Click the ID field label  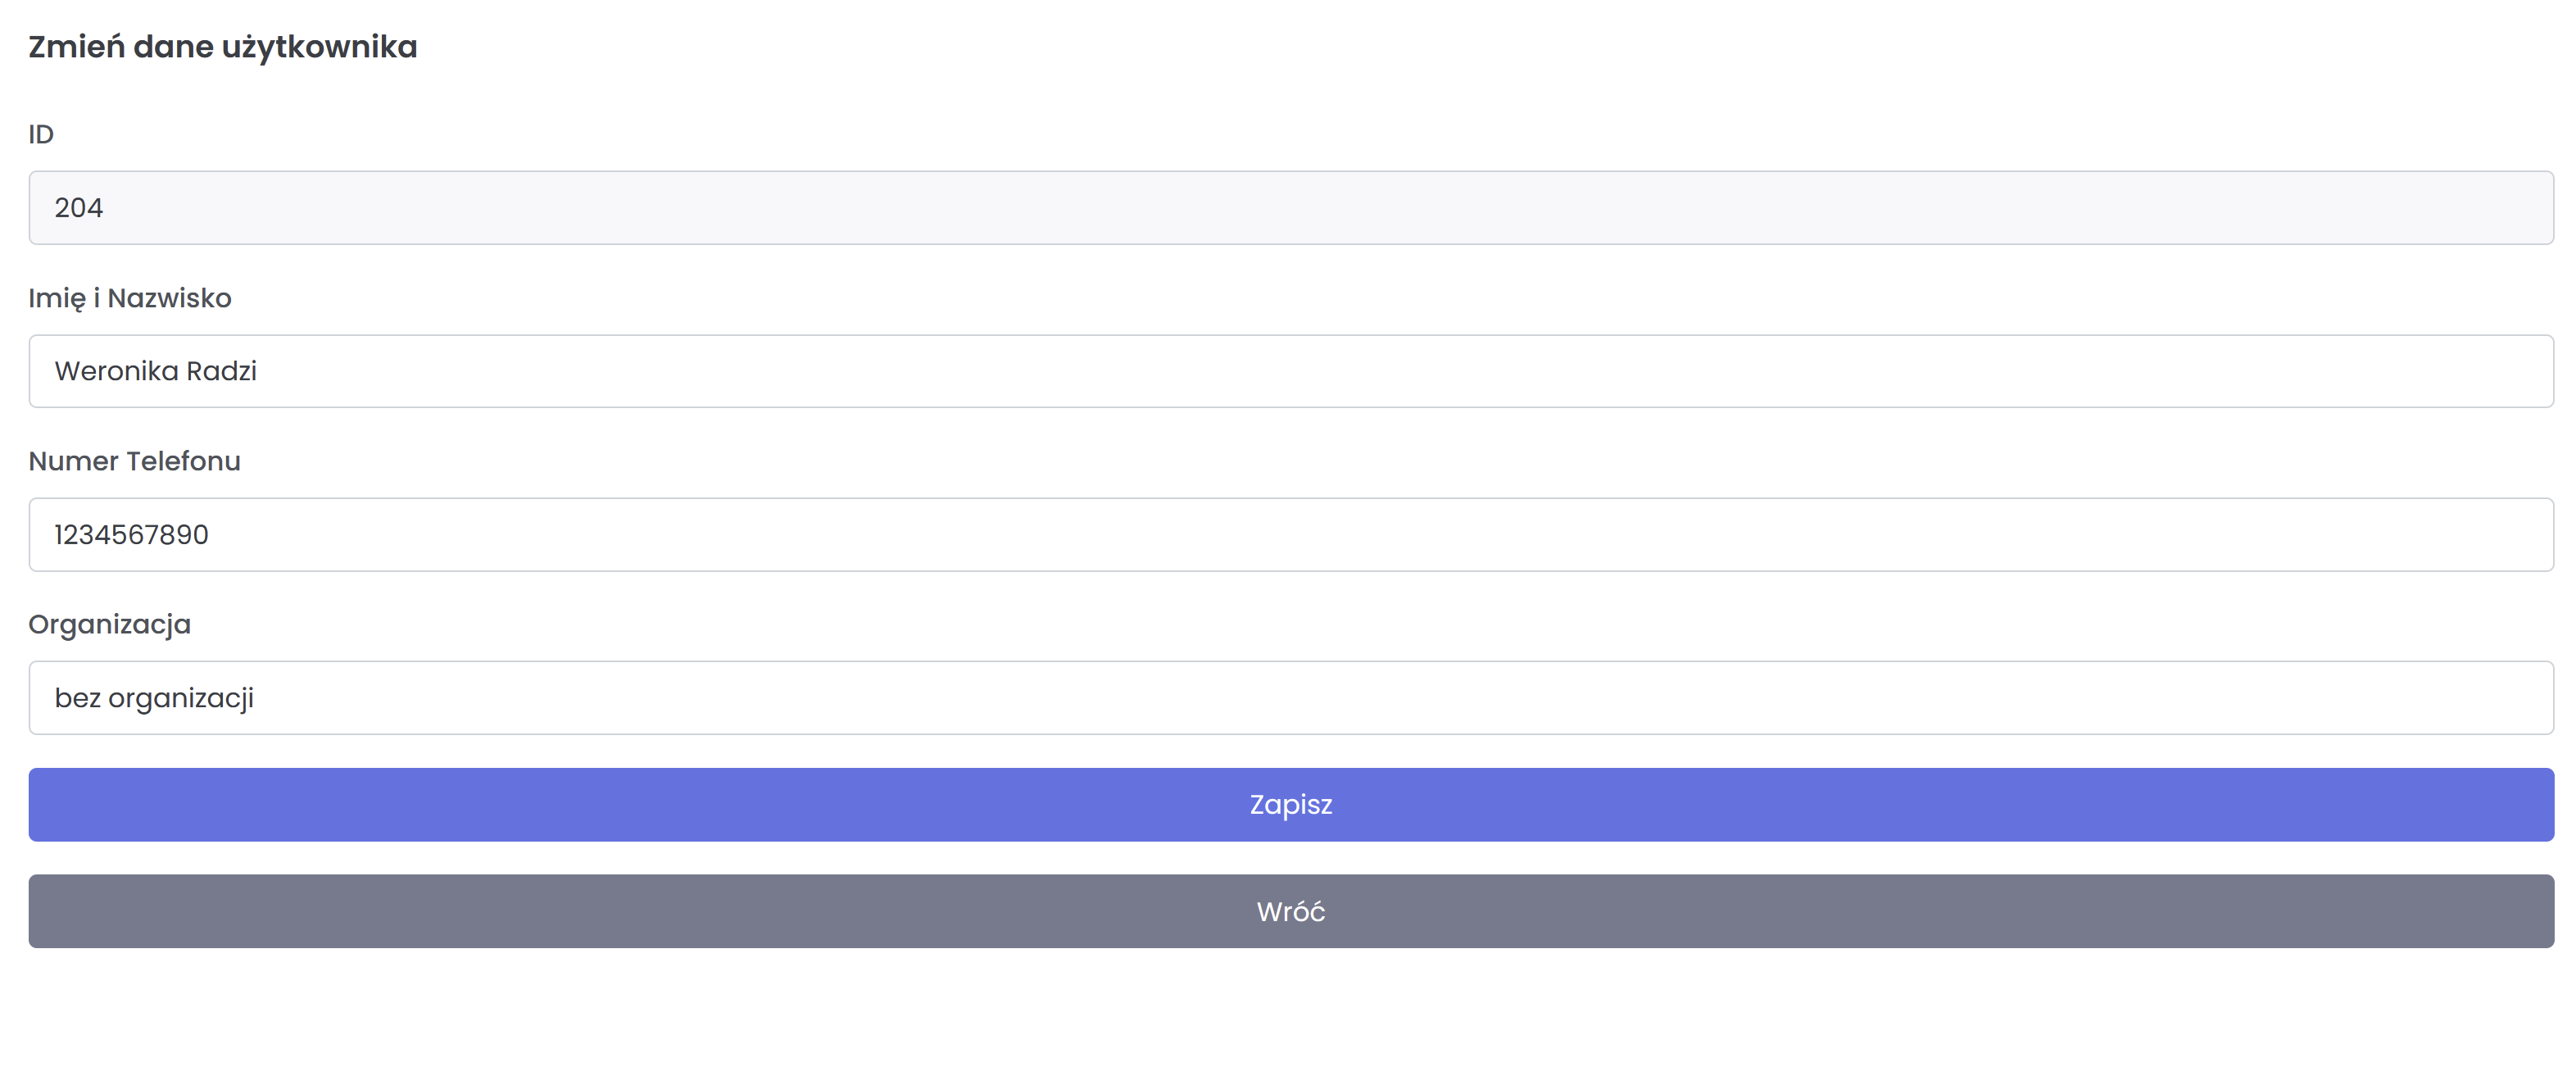[x=41, y=134]
